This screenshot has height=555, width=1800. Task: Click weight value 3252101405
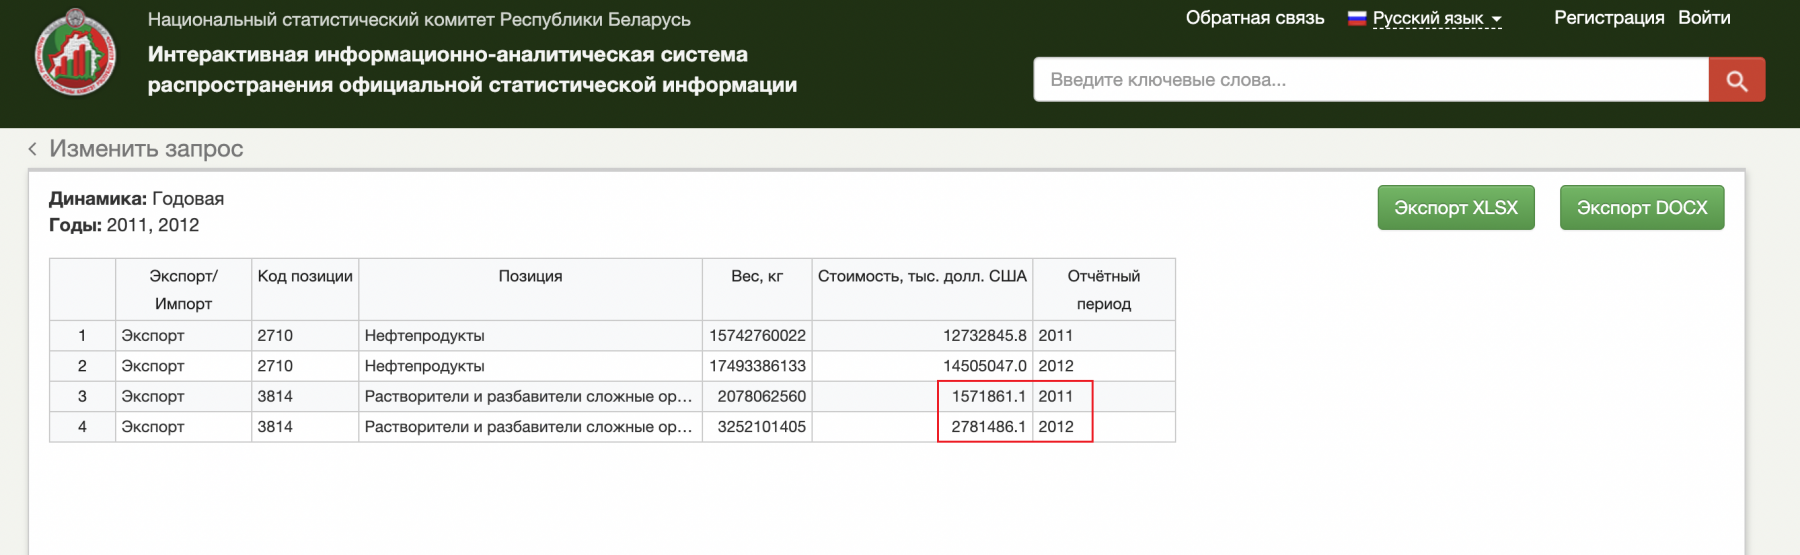click(761, 427)
